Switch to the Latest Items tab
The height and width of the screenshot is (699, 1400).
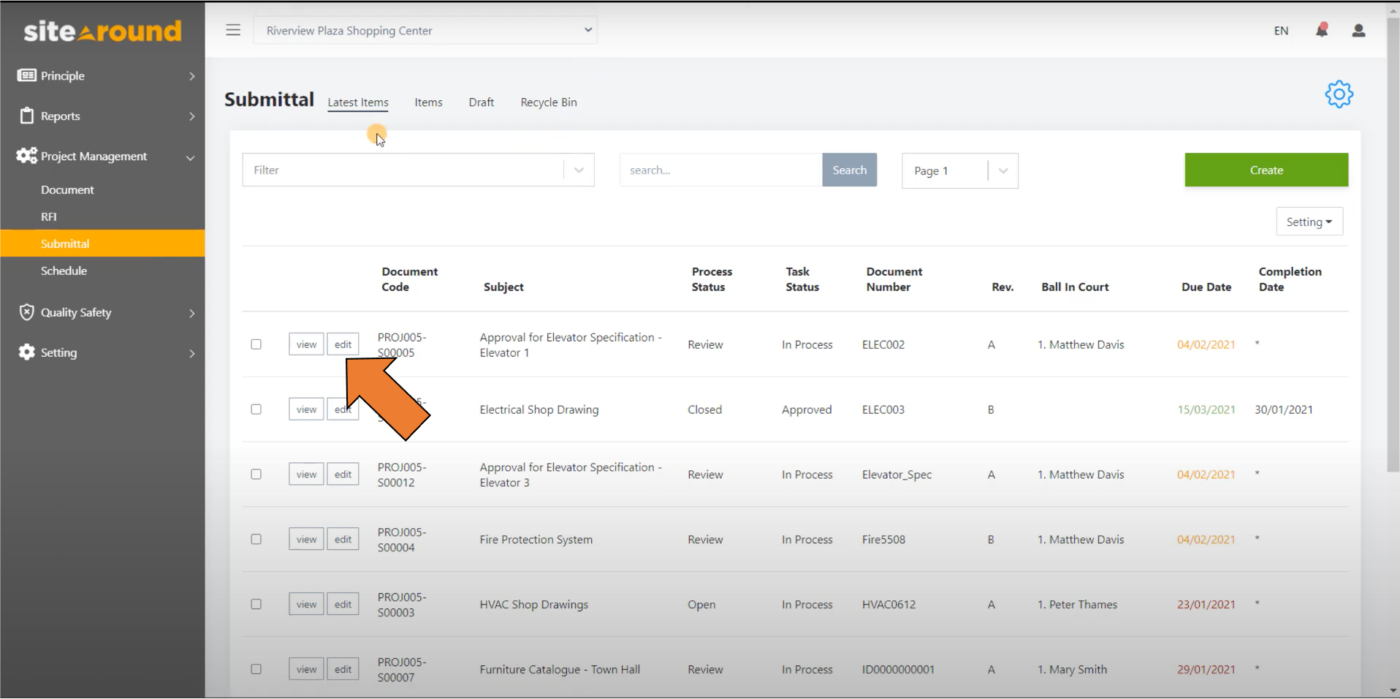[358, 102]
